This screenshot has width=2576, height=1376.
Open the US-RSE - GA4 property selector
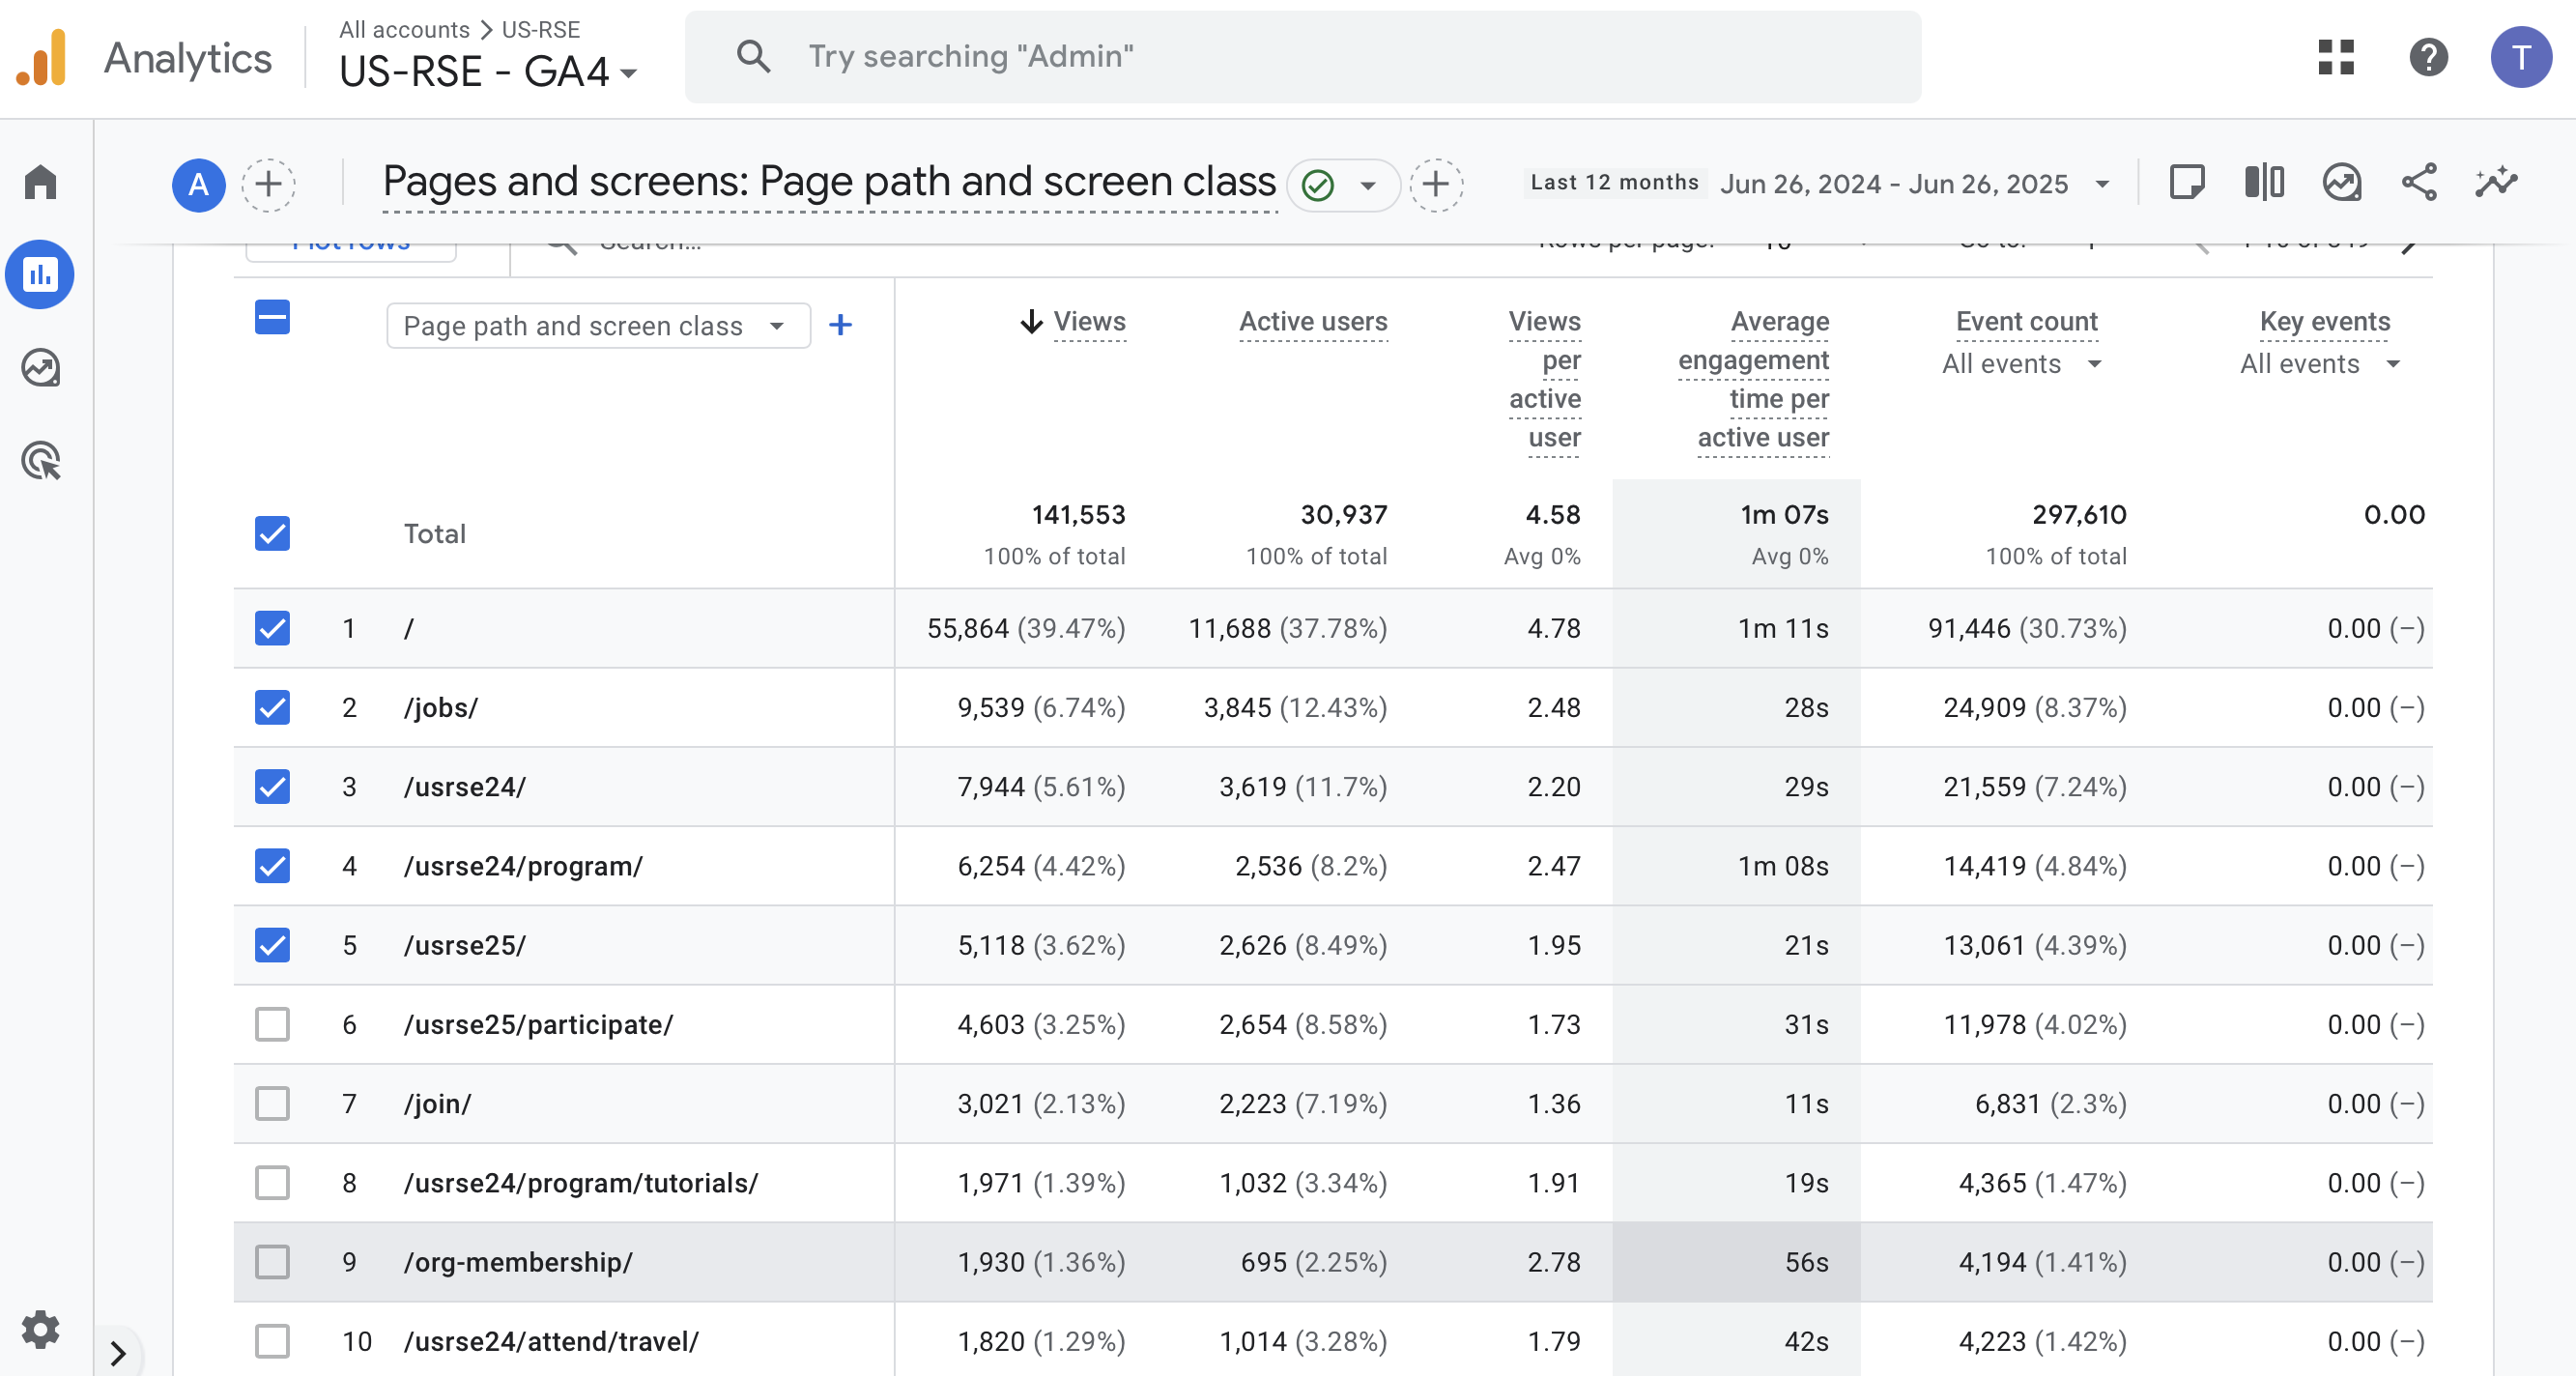pos(487,72)
